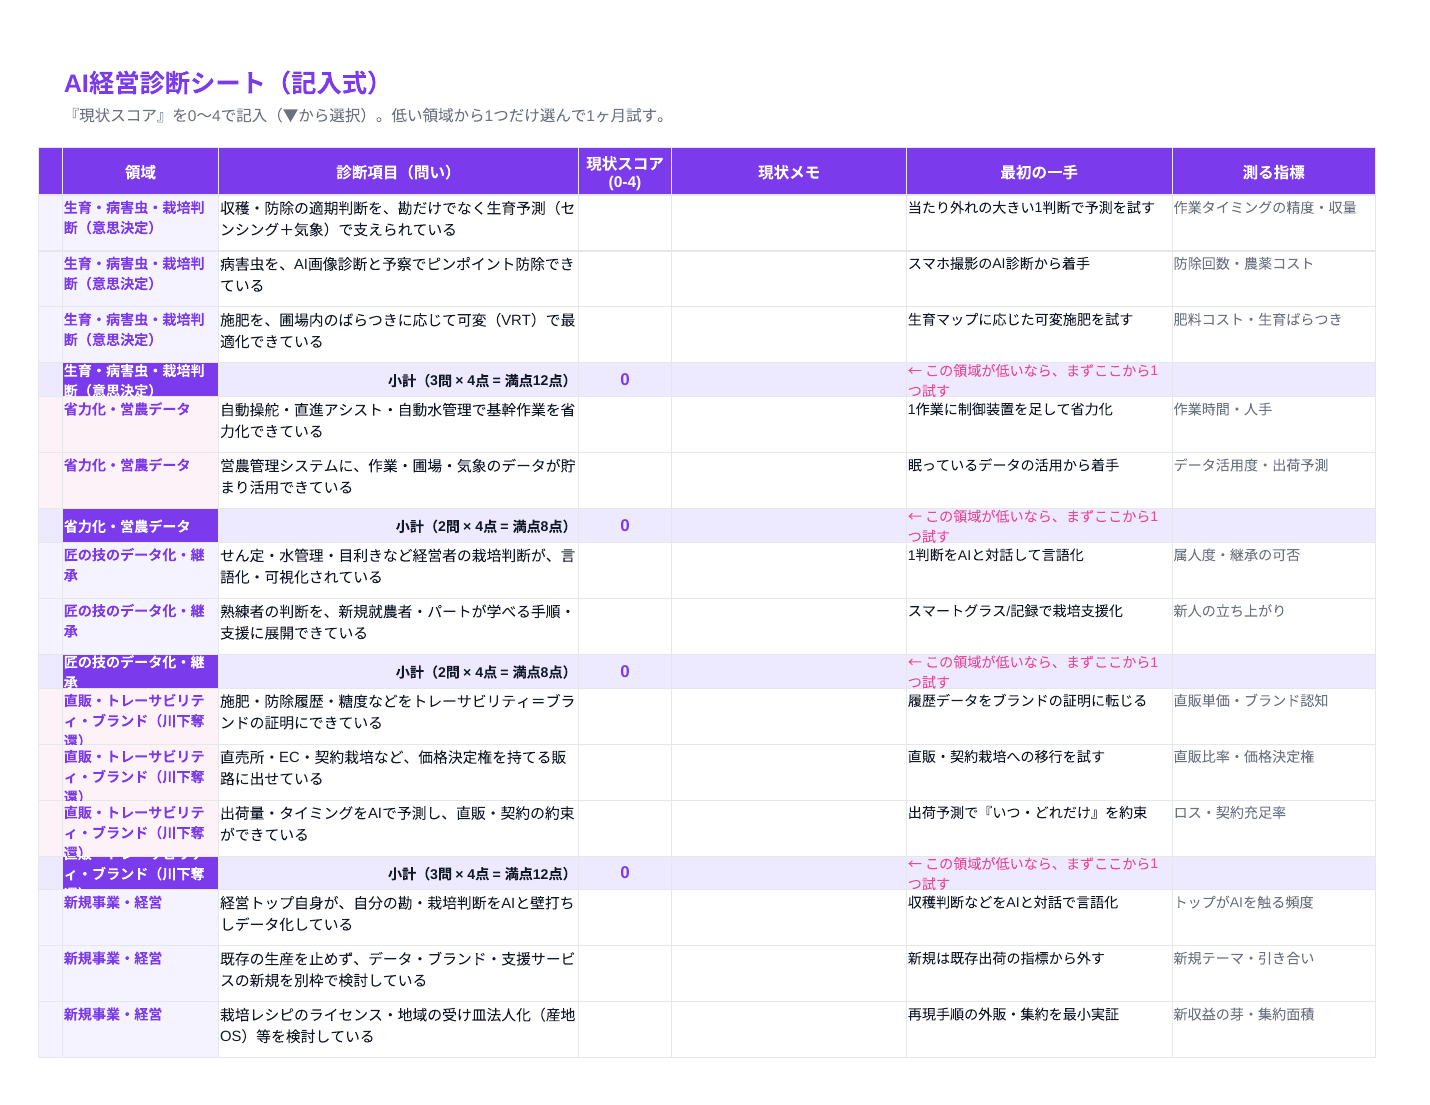This screenshot has height=1105, width=1430.
Task: Click the subtotal score 0 for 省力化・営農データ
Action: pyautogui.click(x=625, y=526)
